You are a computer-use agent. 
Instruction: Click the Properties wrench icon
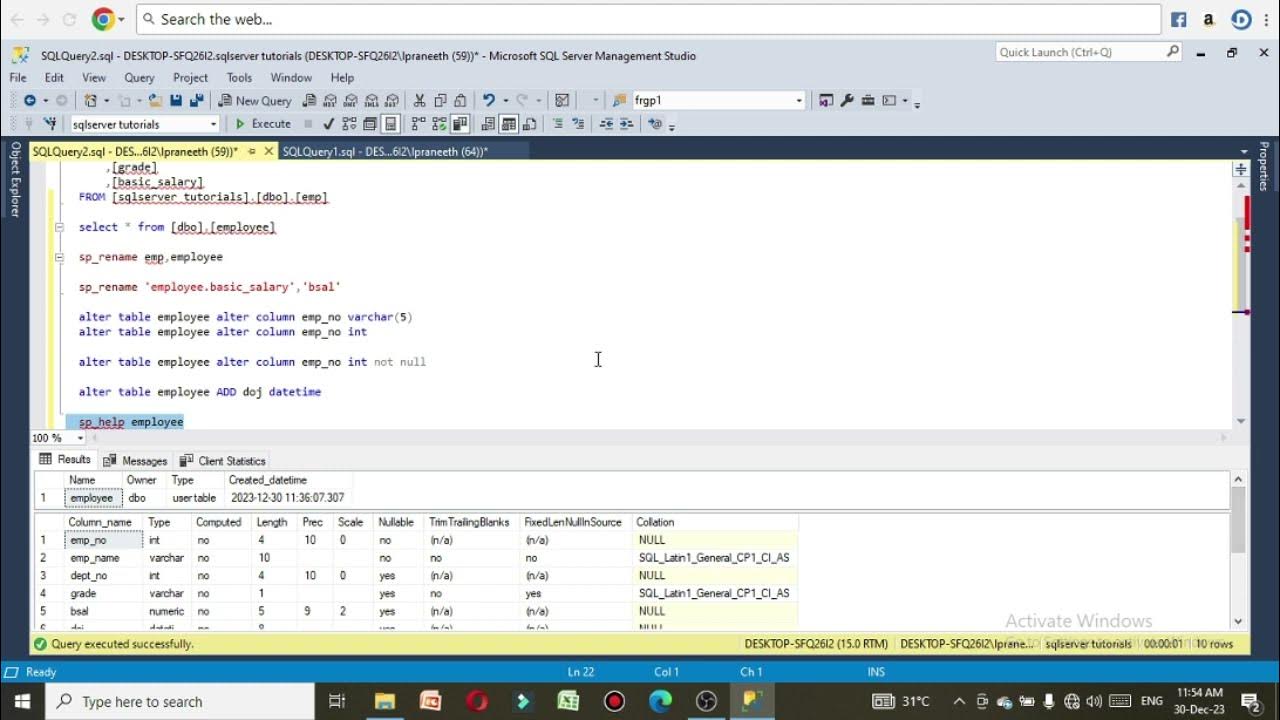pyautogui.click(x=847, y=100)
